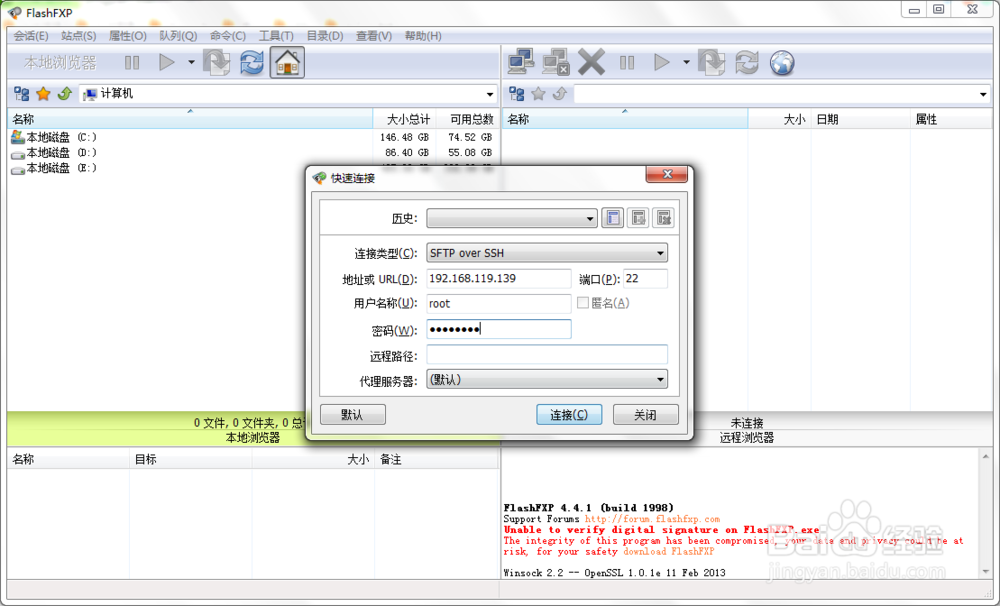Click the username field containing root
The image size is (1000, 606).
tap(498, 304)
